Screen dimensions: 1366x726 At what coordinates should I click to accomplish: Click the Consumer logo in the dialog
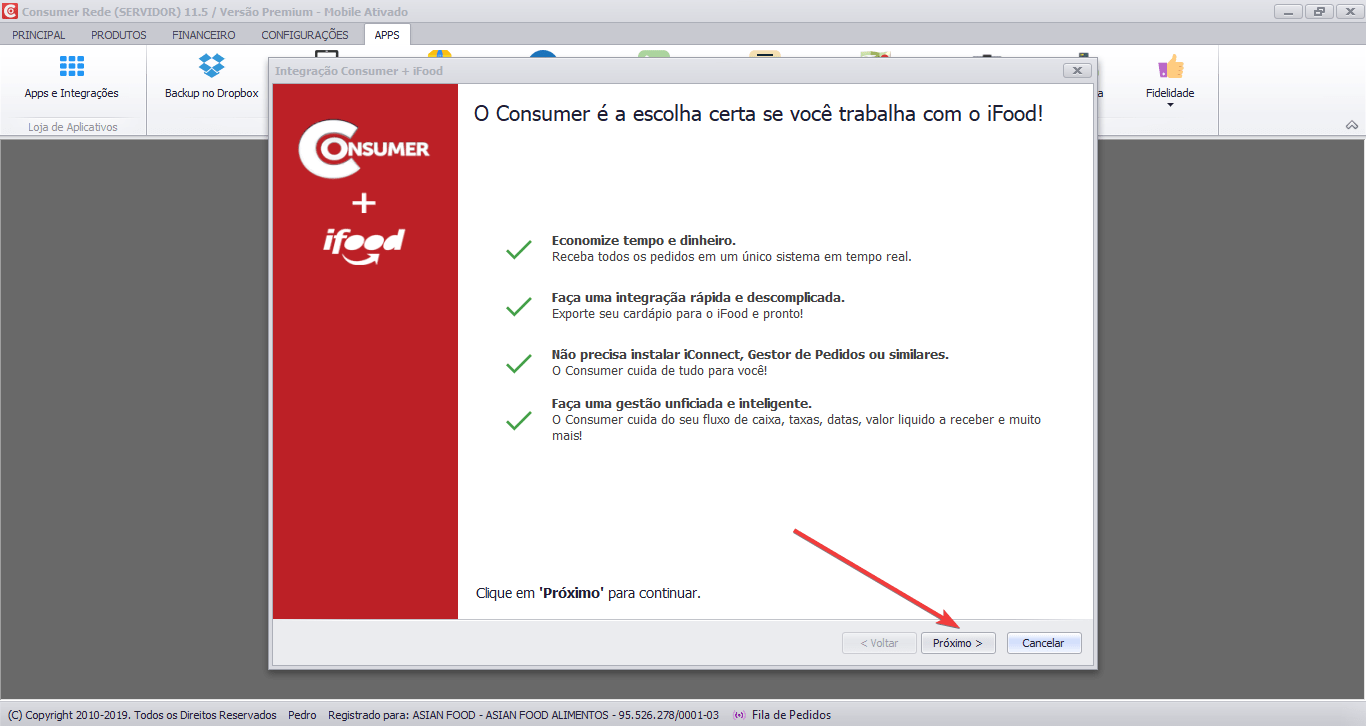(364, 148)
